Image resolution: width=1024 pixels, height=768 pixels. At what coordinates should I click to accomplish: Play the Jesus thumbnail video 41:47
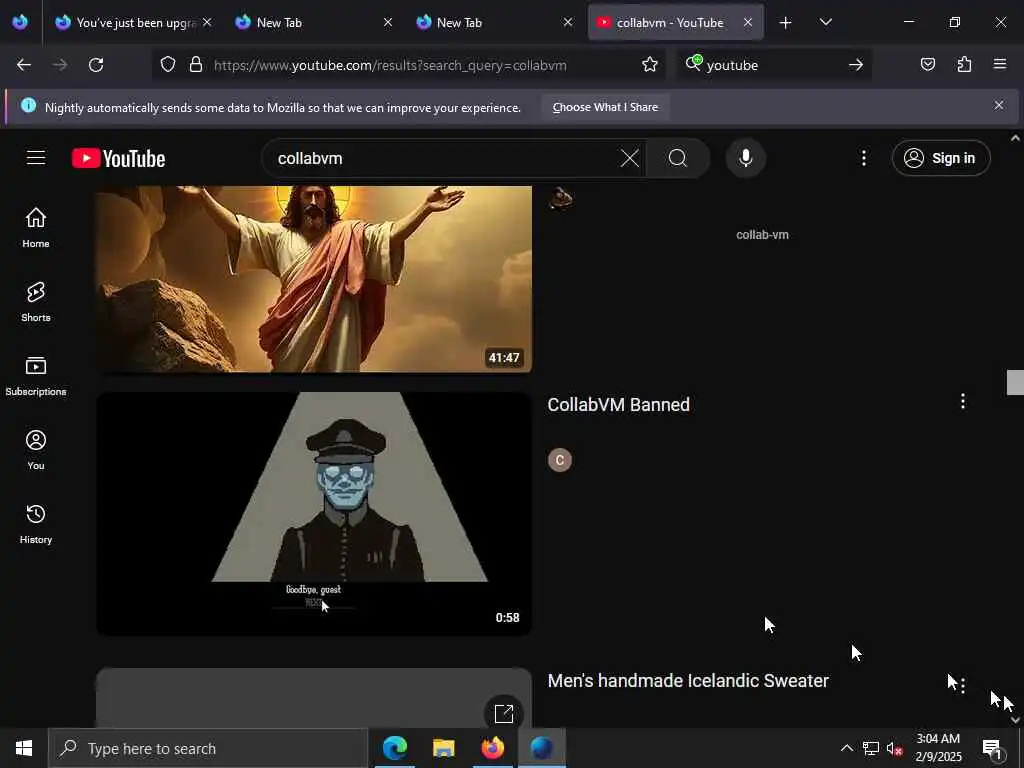click(x=314, y=279)
